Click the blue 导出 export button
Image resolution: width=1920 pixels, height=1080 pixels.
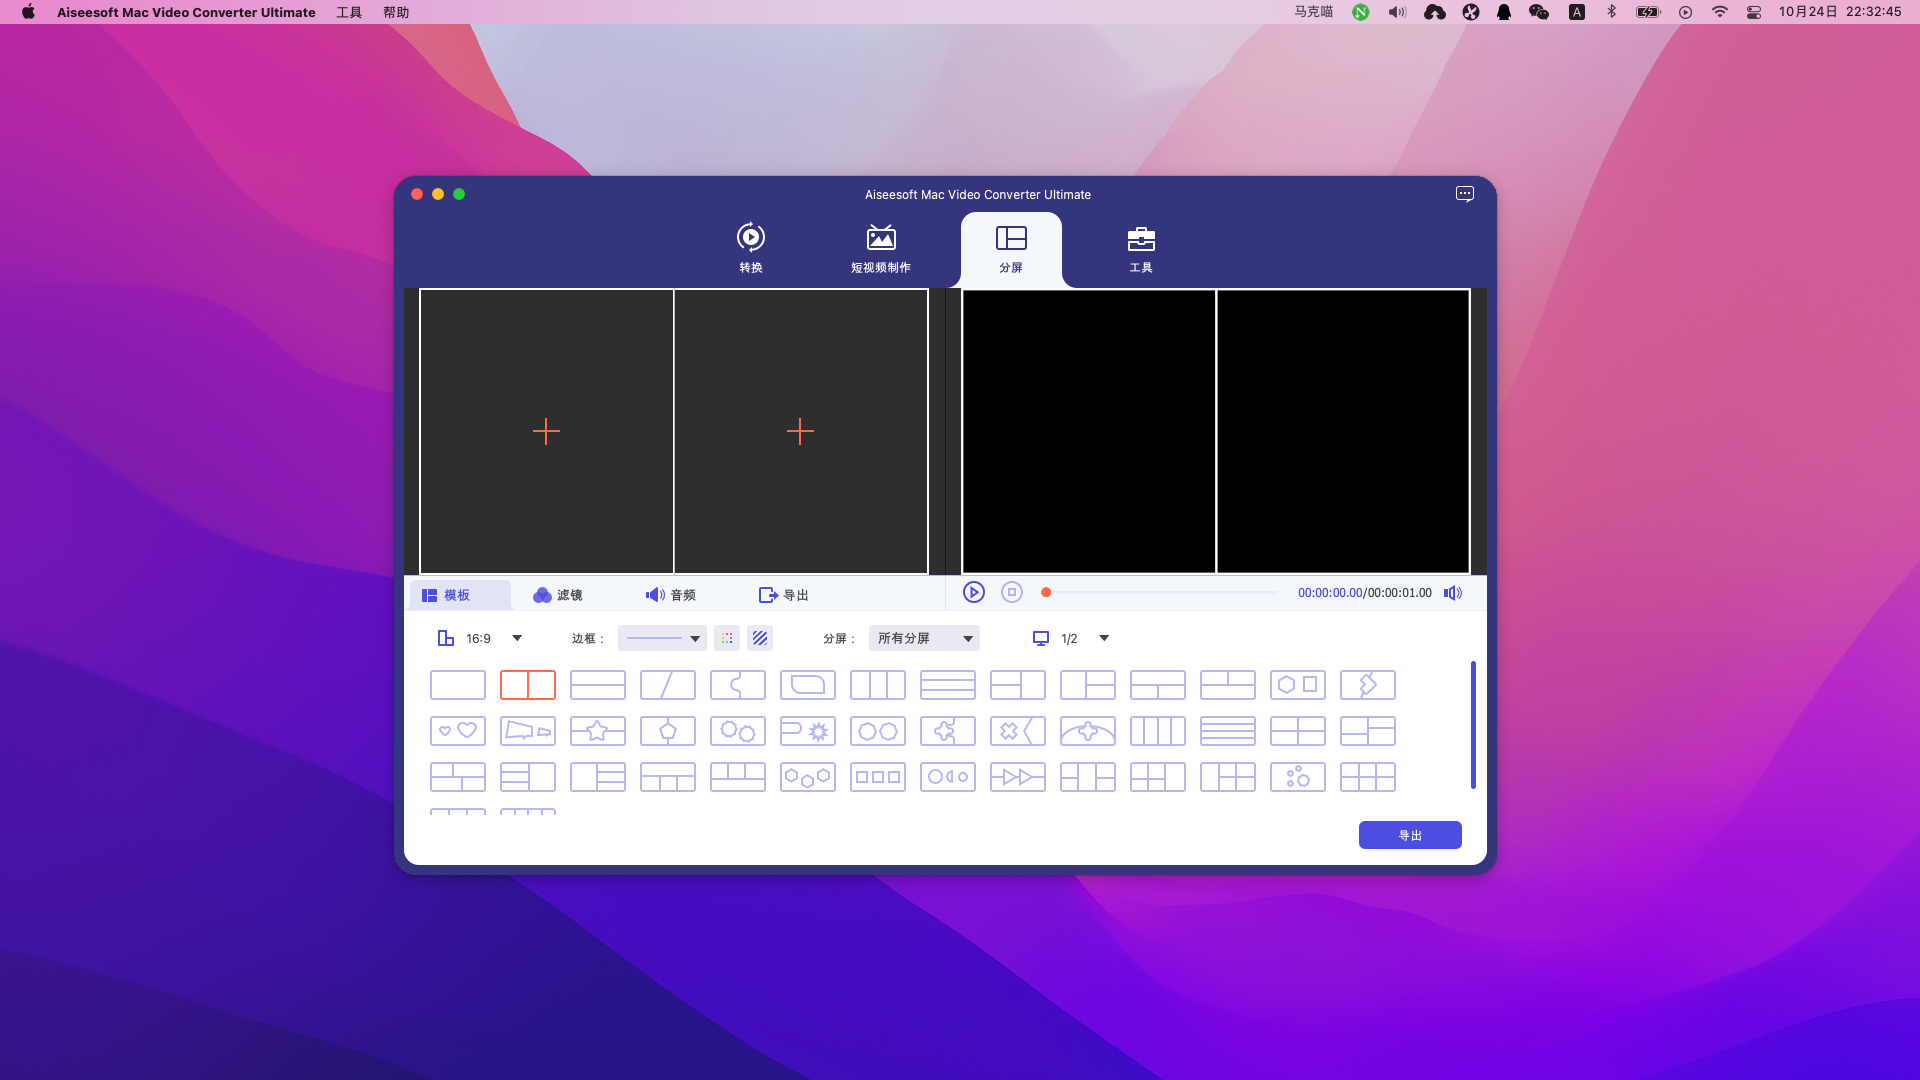pos(1410,835)
